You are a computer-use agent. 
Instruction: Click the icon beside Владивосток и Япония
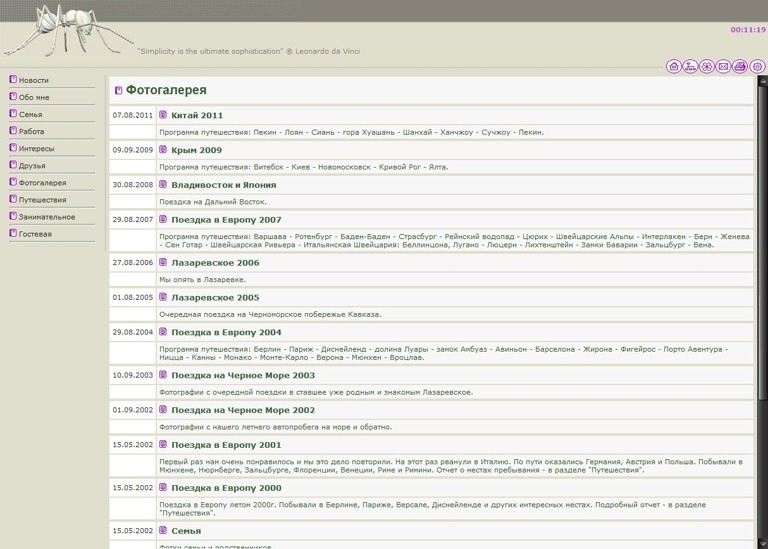[x=163, y=184]
